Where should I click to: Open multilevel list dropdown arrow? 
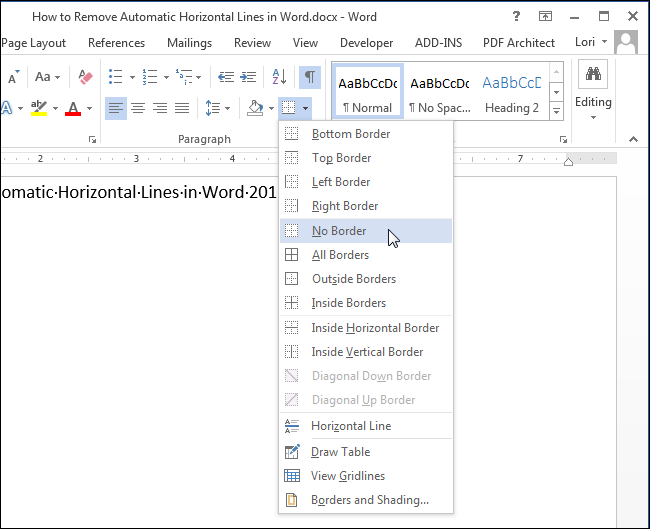pyautogui.click(x=199, y=77)
